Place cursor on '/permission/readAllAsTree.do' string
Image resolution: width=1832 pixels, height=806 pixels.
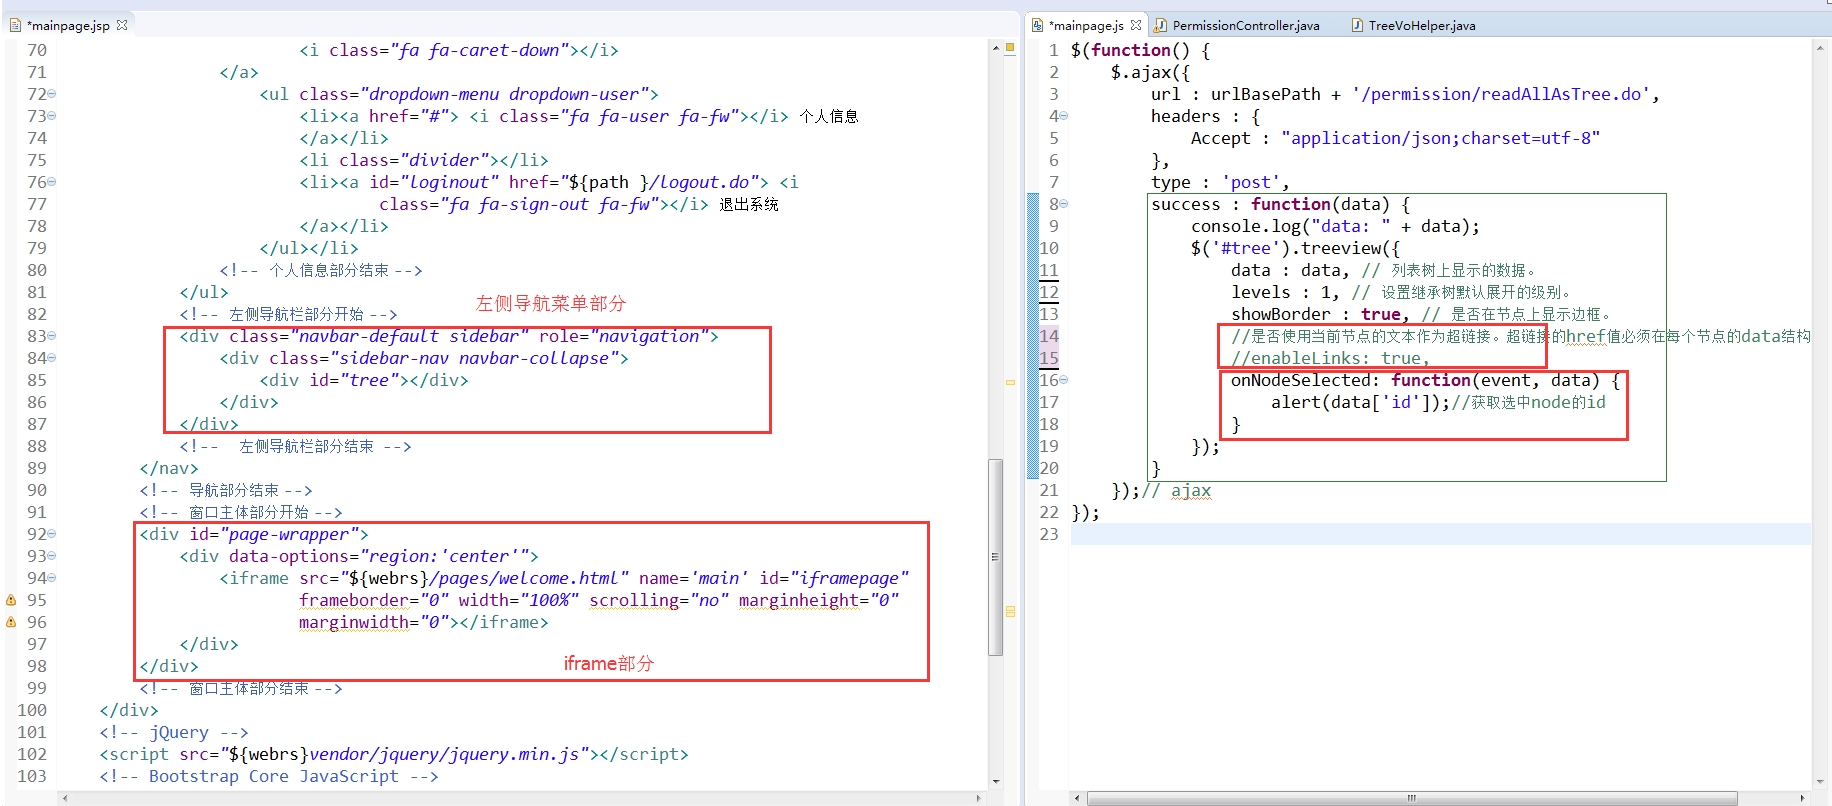coord(1500,94)
